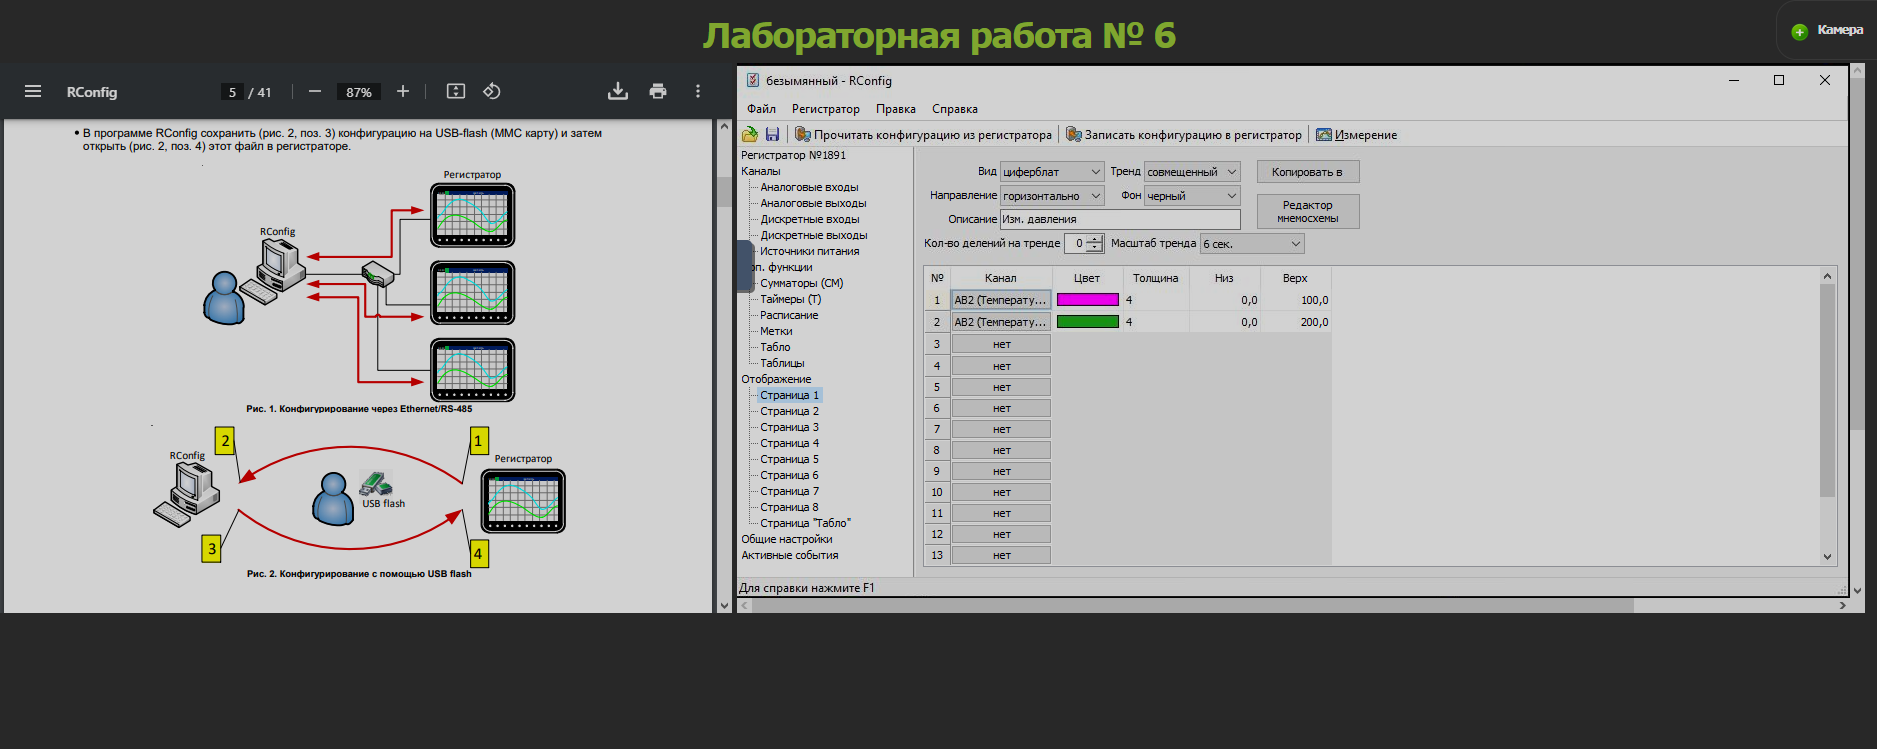Print the PDF with the printer icon
Screen dimensions: 1877x749
click(658, 92)
